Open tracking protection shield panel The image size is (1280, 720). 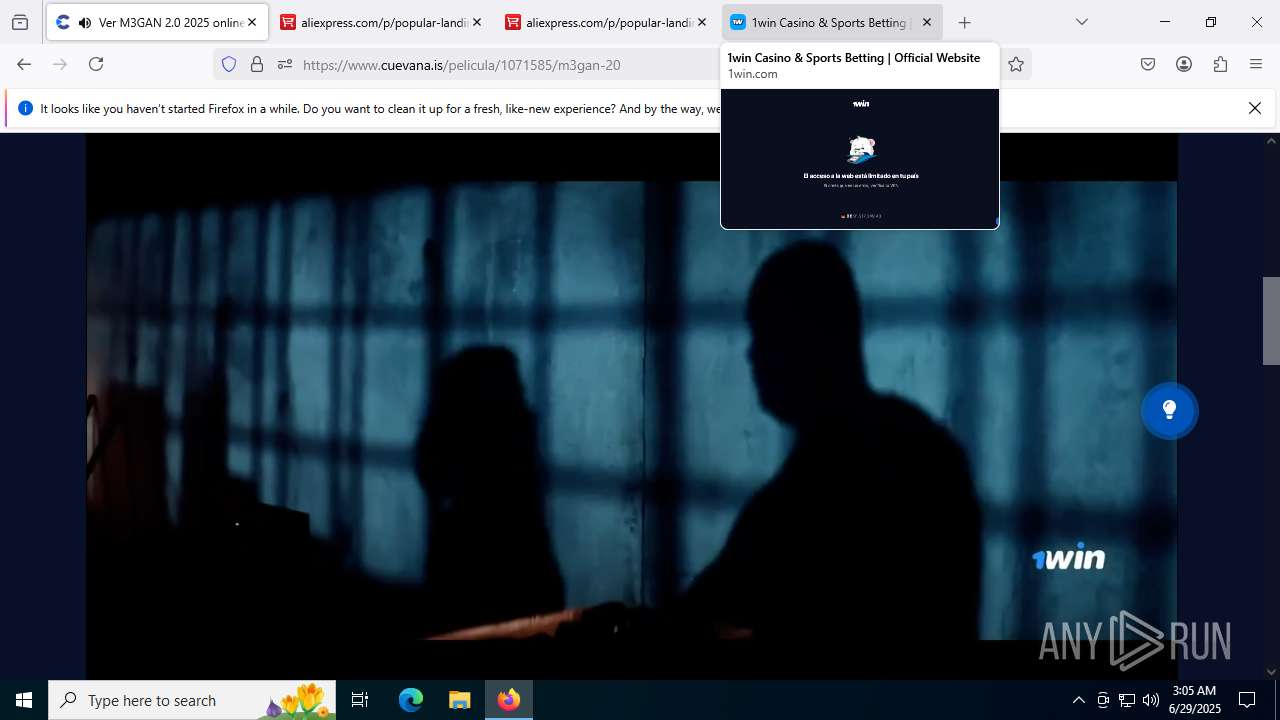pyautogui.click(x=229, y=64)
